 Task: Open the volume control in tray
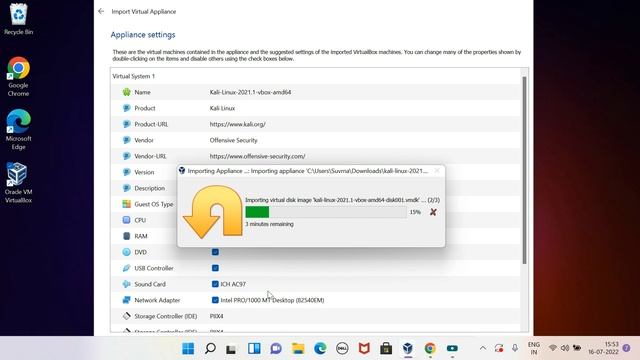565,348
